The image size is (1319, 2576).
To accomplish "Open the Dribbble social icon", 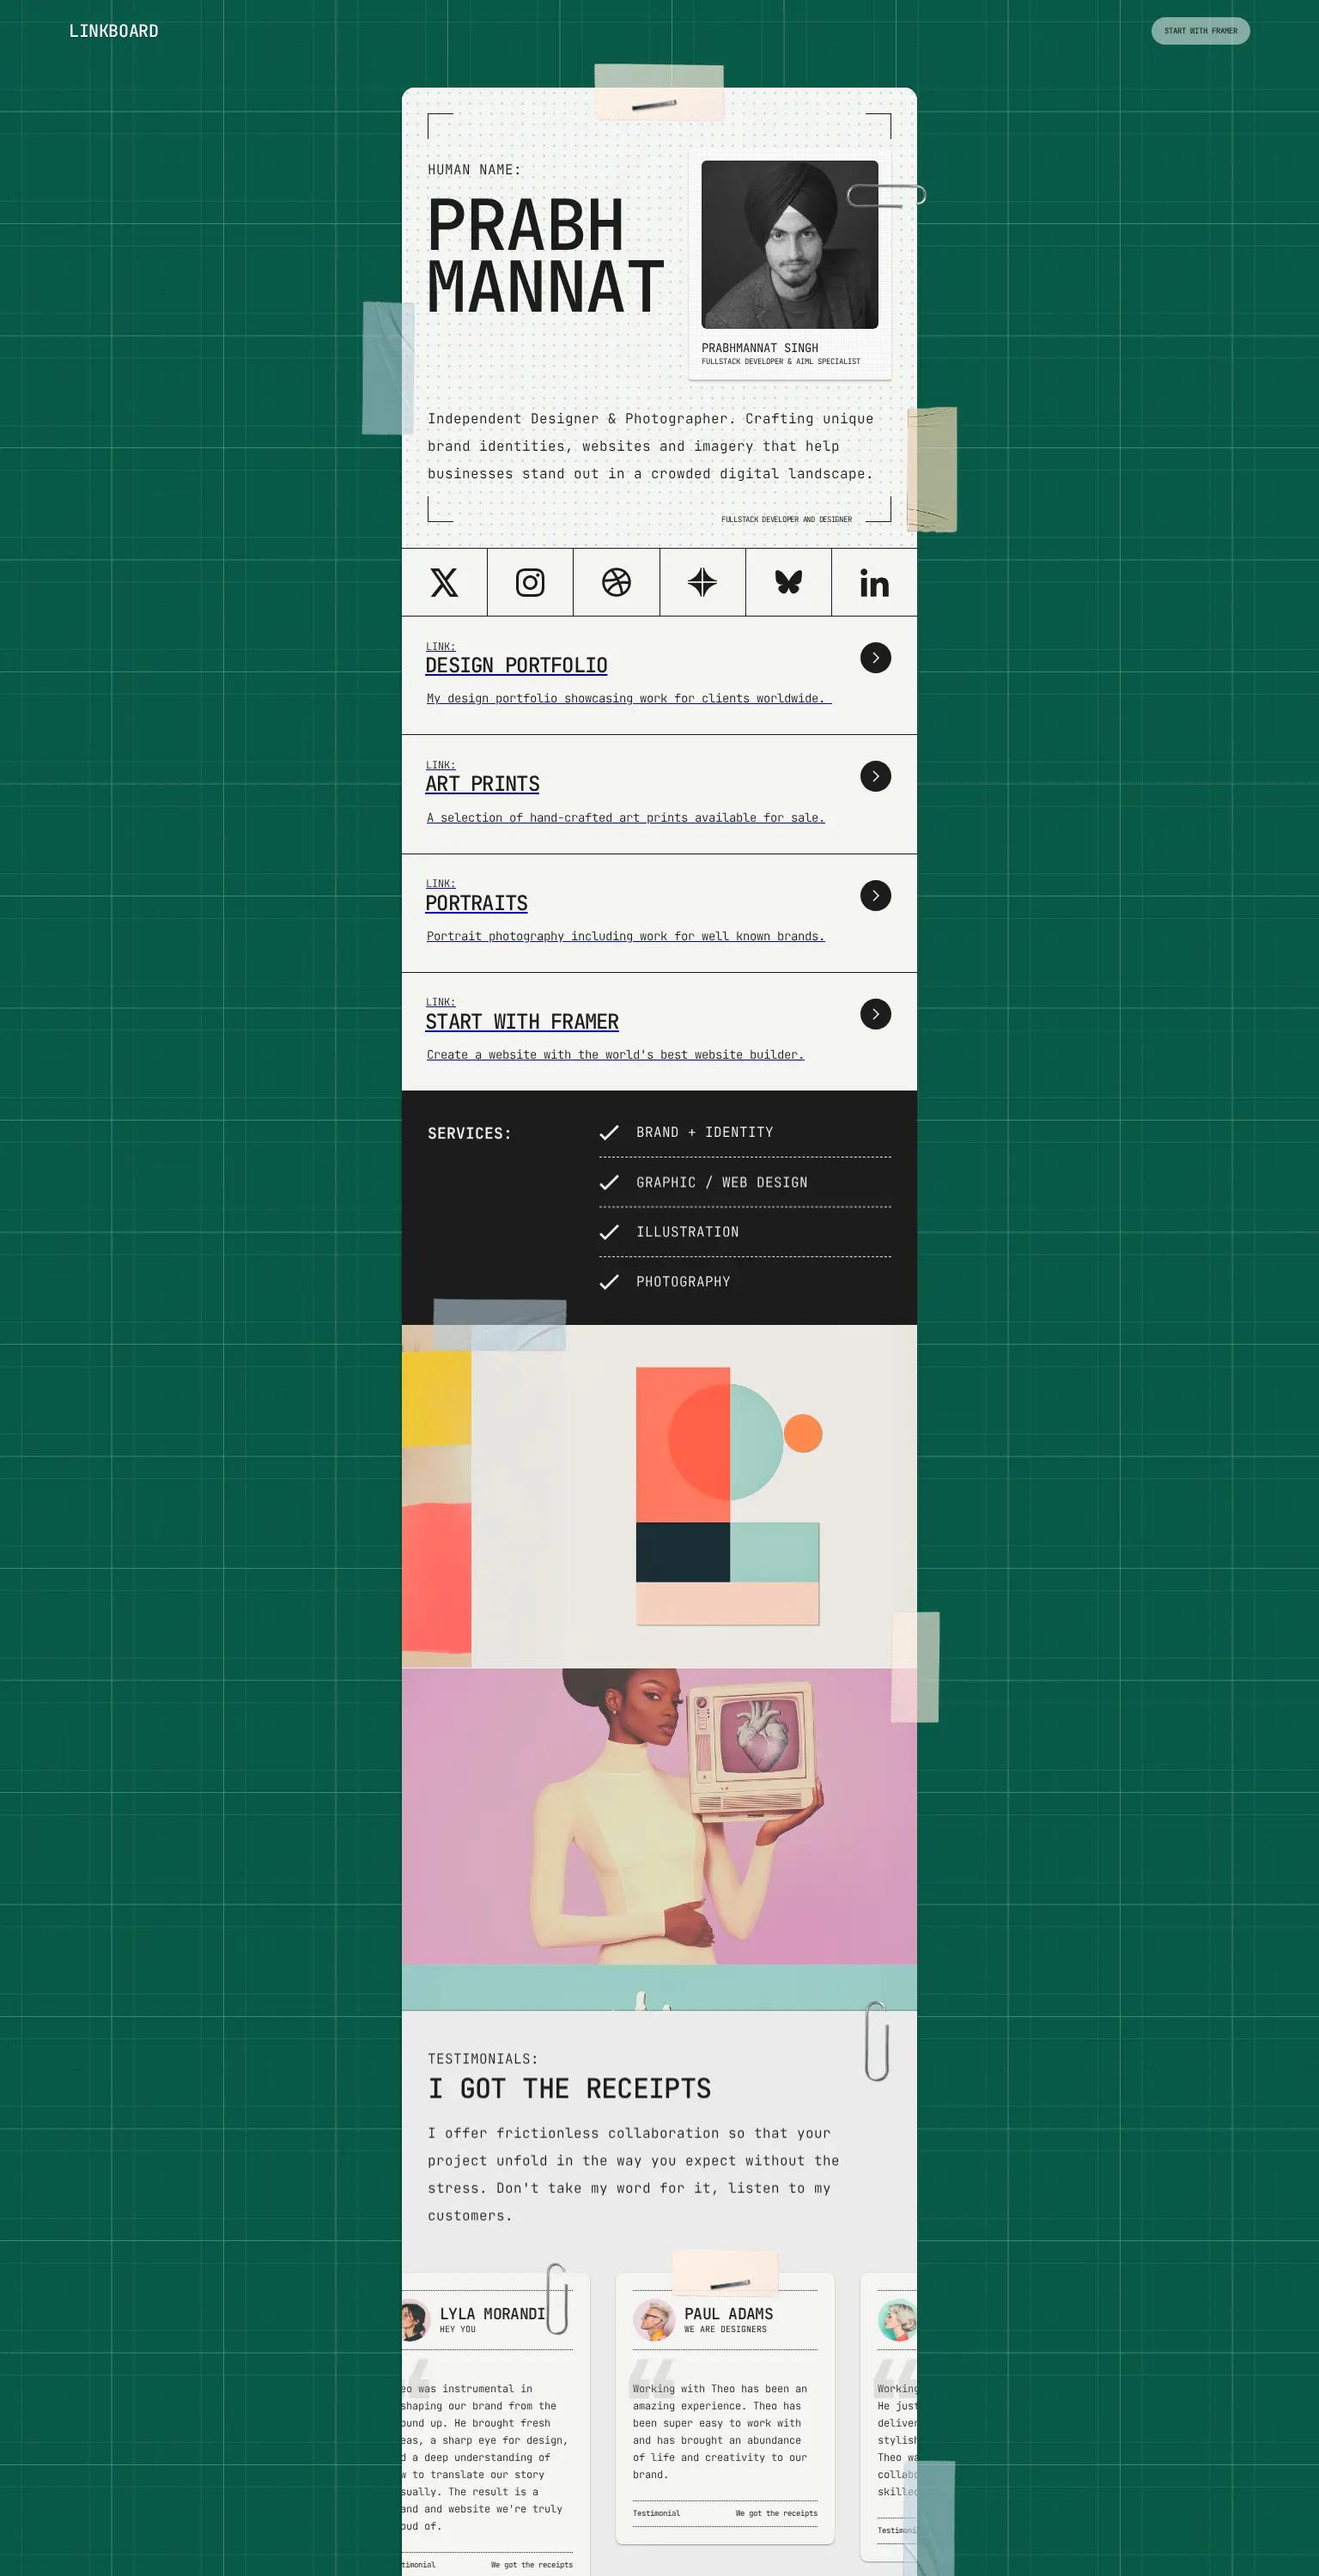I will point(616,582).
